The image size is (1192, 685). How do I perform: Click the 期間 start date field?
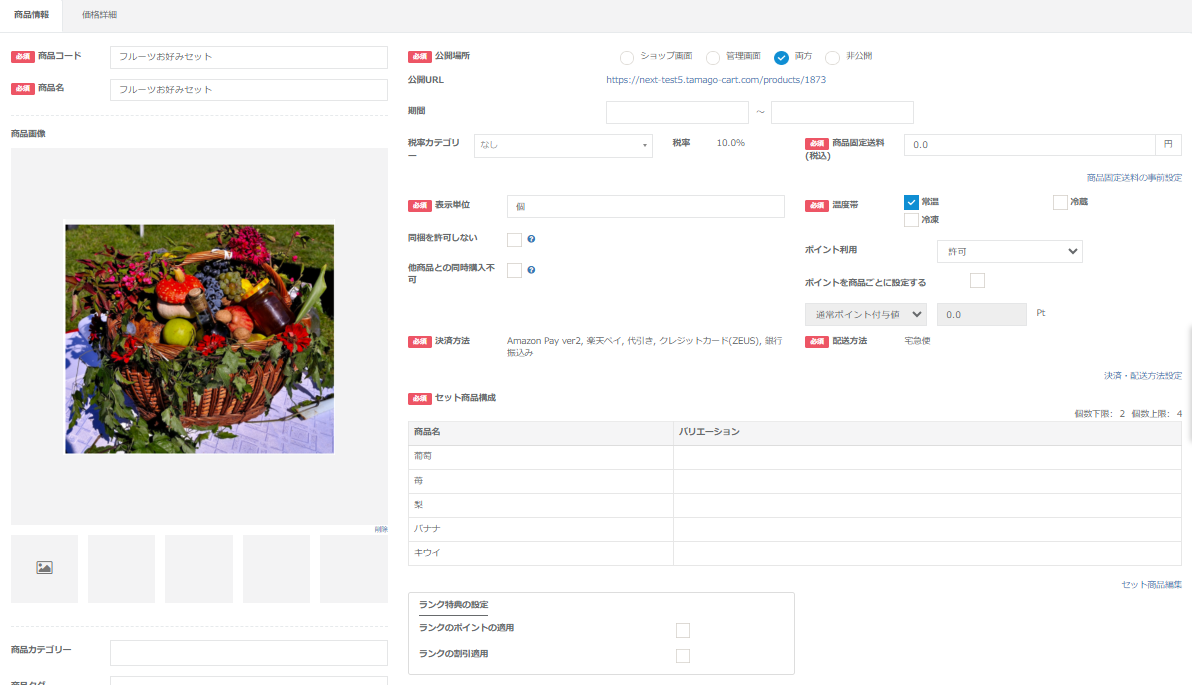pos(677,113)
